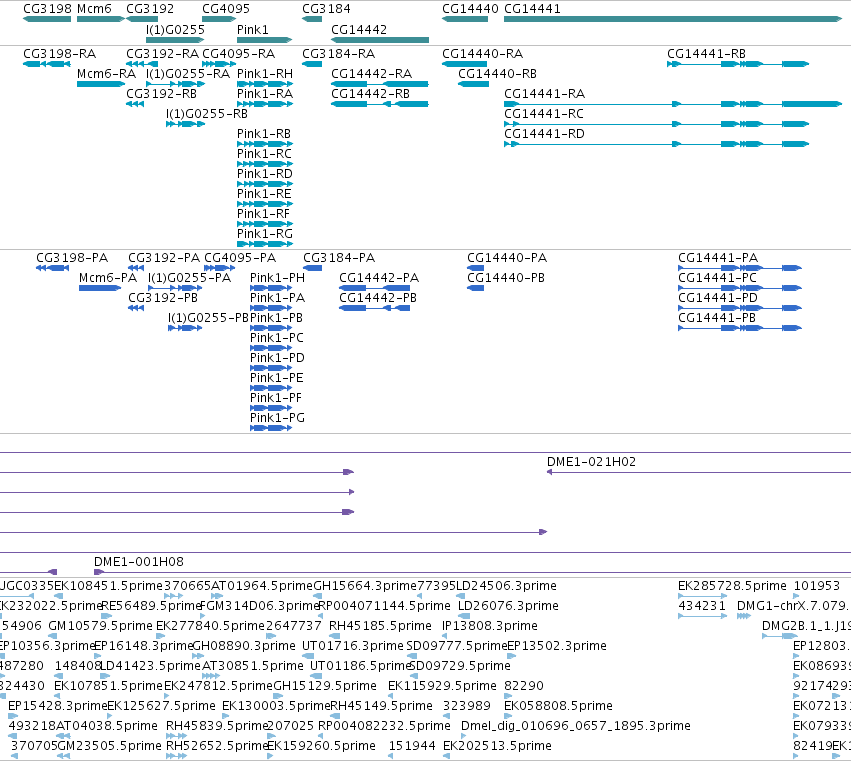Viewport: 851px width, 761px height.
Task: Open the CG14441-PD protein label
Action: (x=717, y=297)
